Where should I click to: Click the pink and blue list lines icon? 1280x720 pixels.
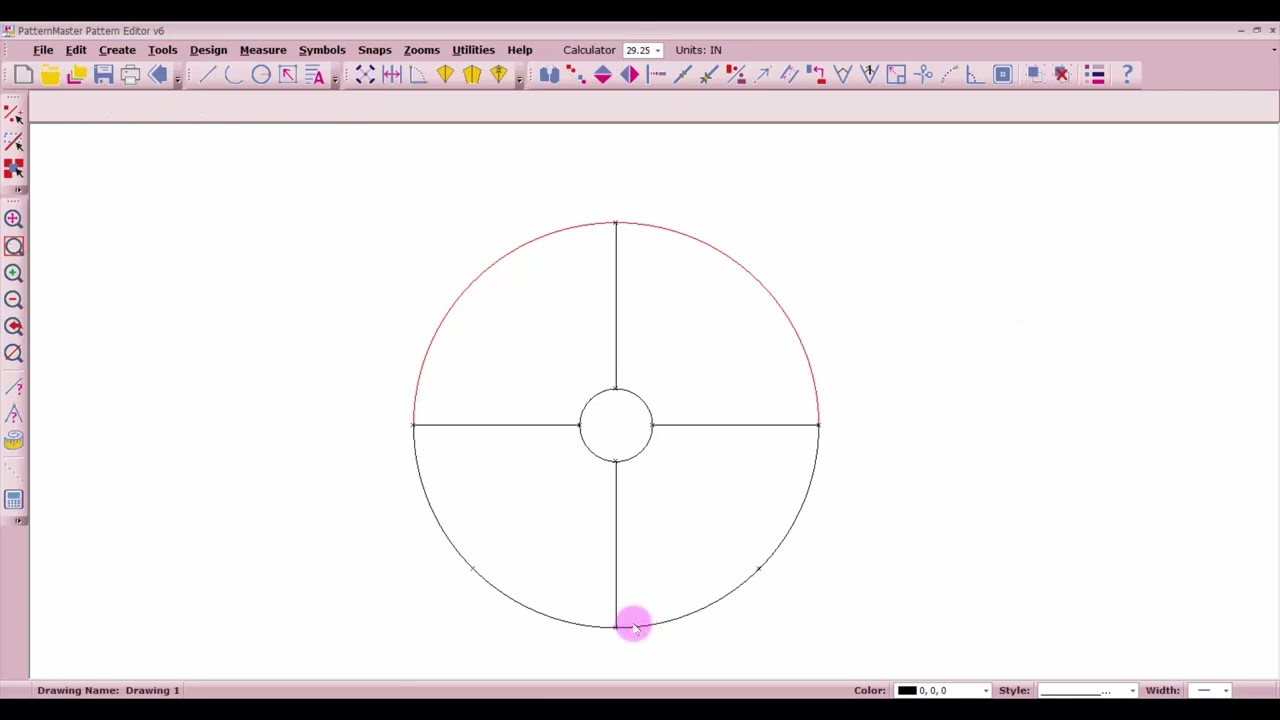point(1095,74)
